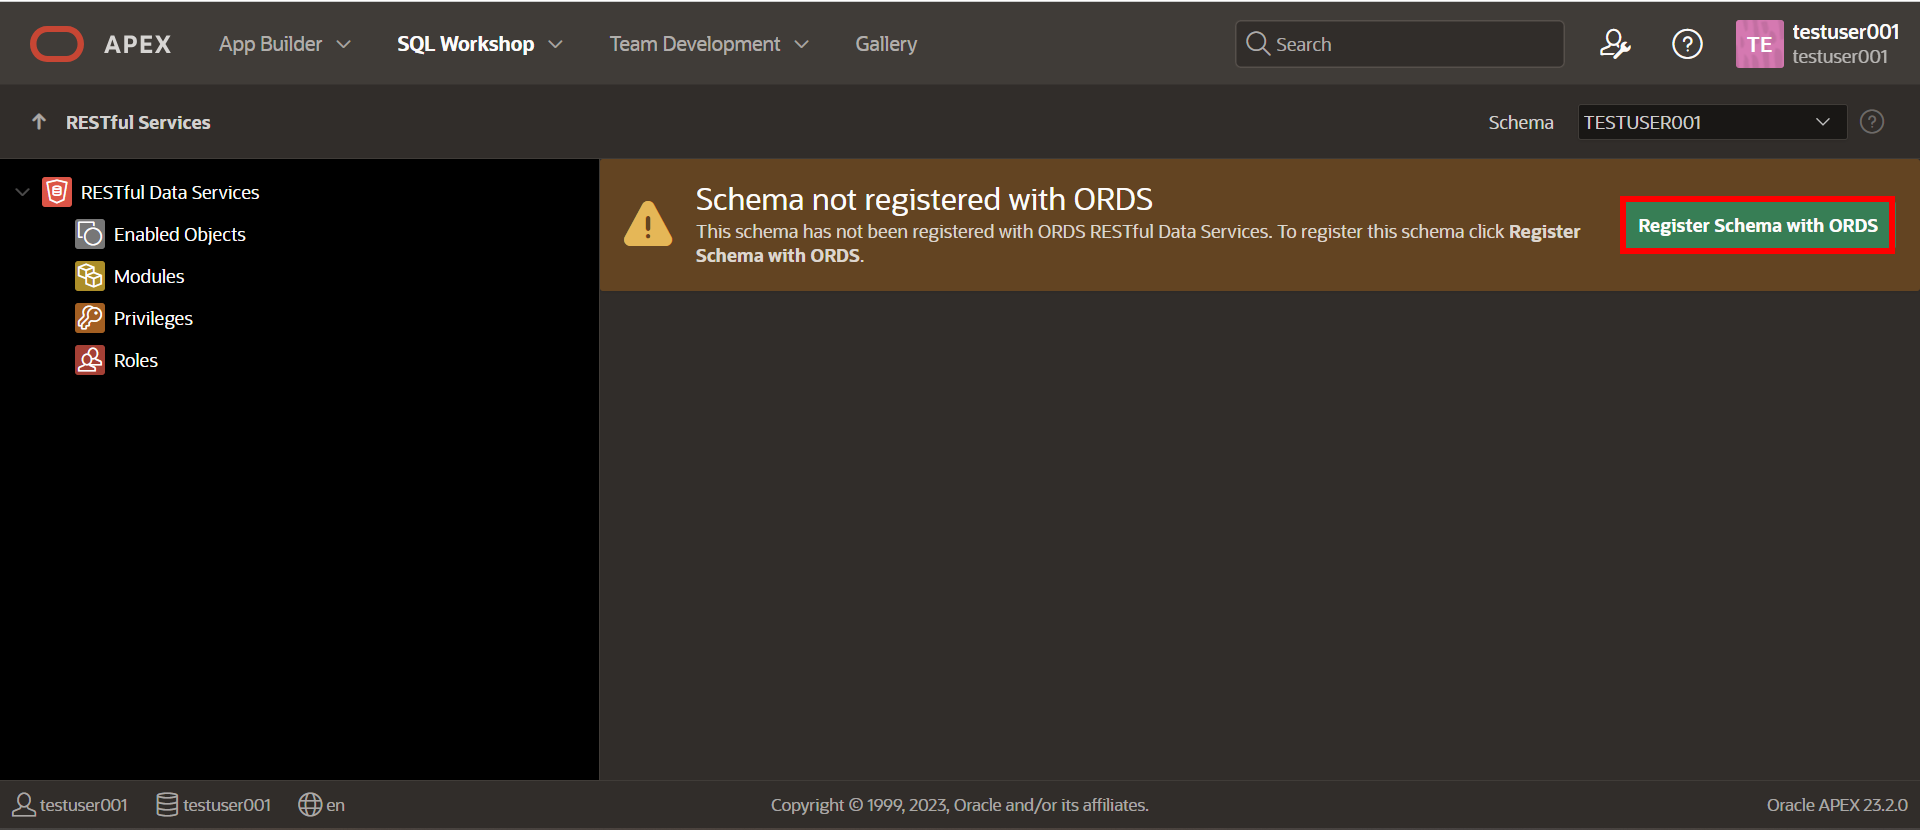1920x831 pixels.
Task: Click the RESTful Services breadcrumb title
Action: click(x=138, y=122)
